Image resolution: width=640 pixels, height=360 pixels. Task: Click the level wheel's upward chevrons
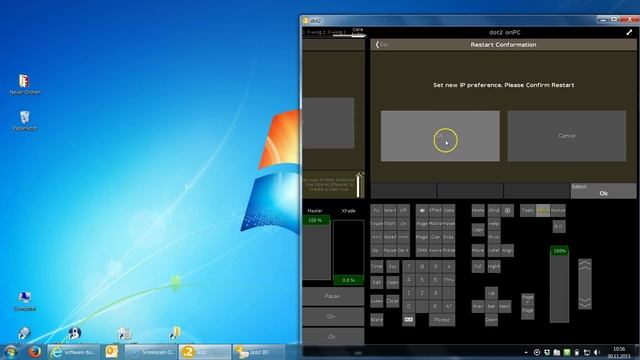point(584,265)
